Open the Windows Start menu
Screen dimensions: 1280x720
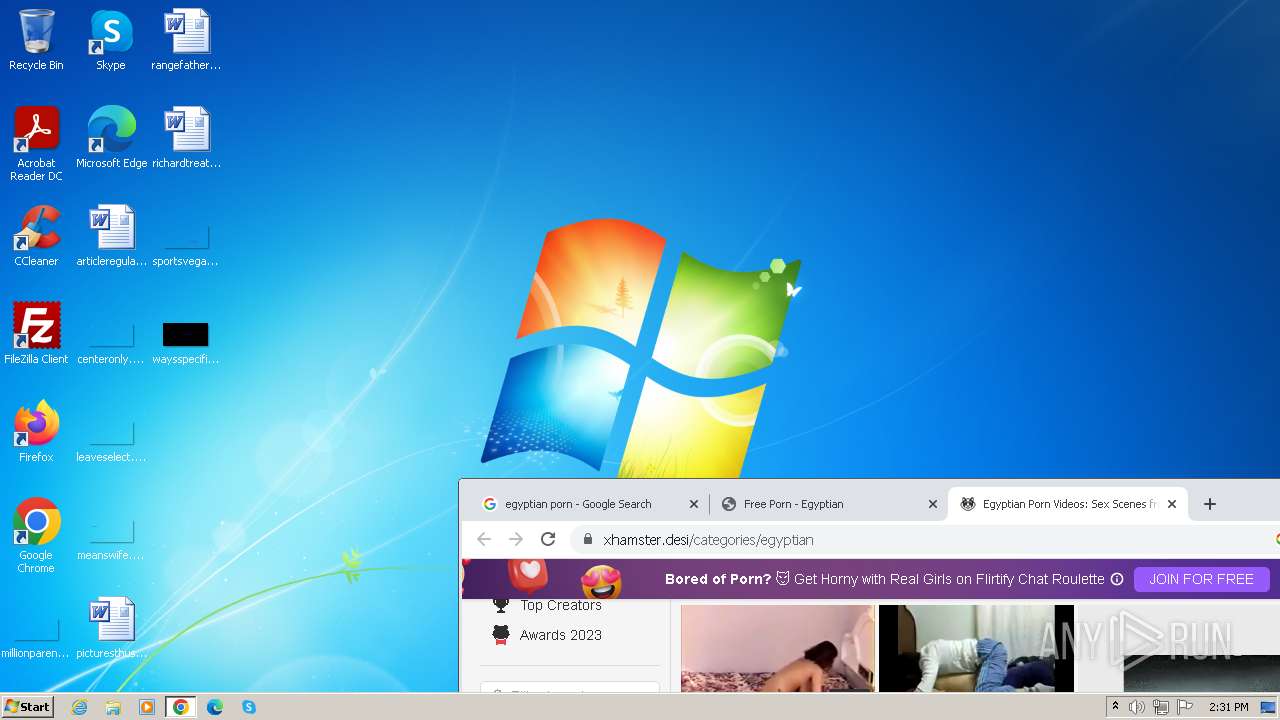coord(27,707)
